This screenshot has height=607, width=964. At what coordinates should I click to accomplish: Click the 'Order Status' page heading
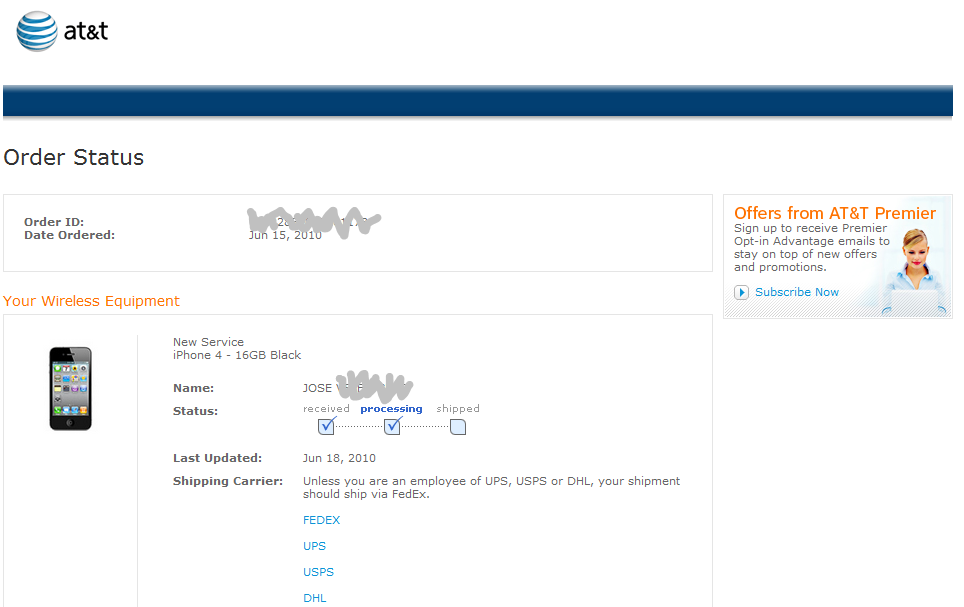pos(74,157)
